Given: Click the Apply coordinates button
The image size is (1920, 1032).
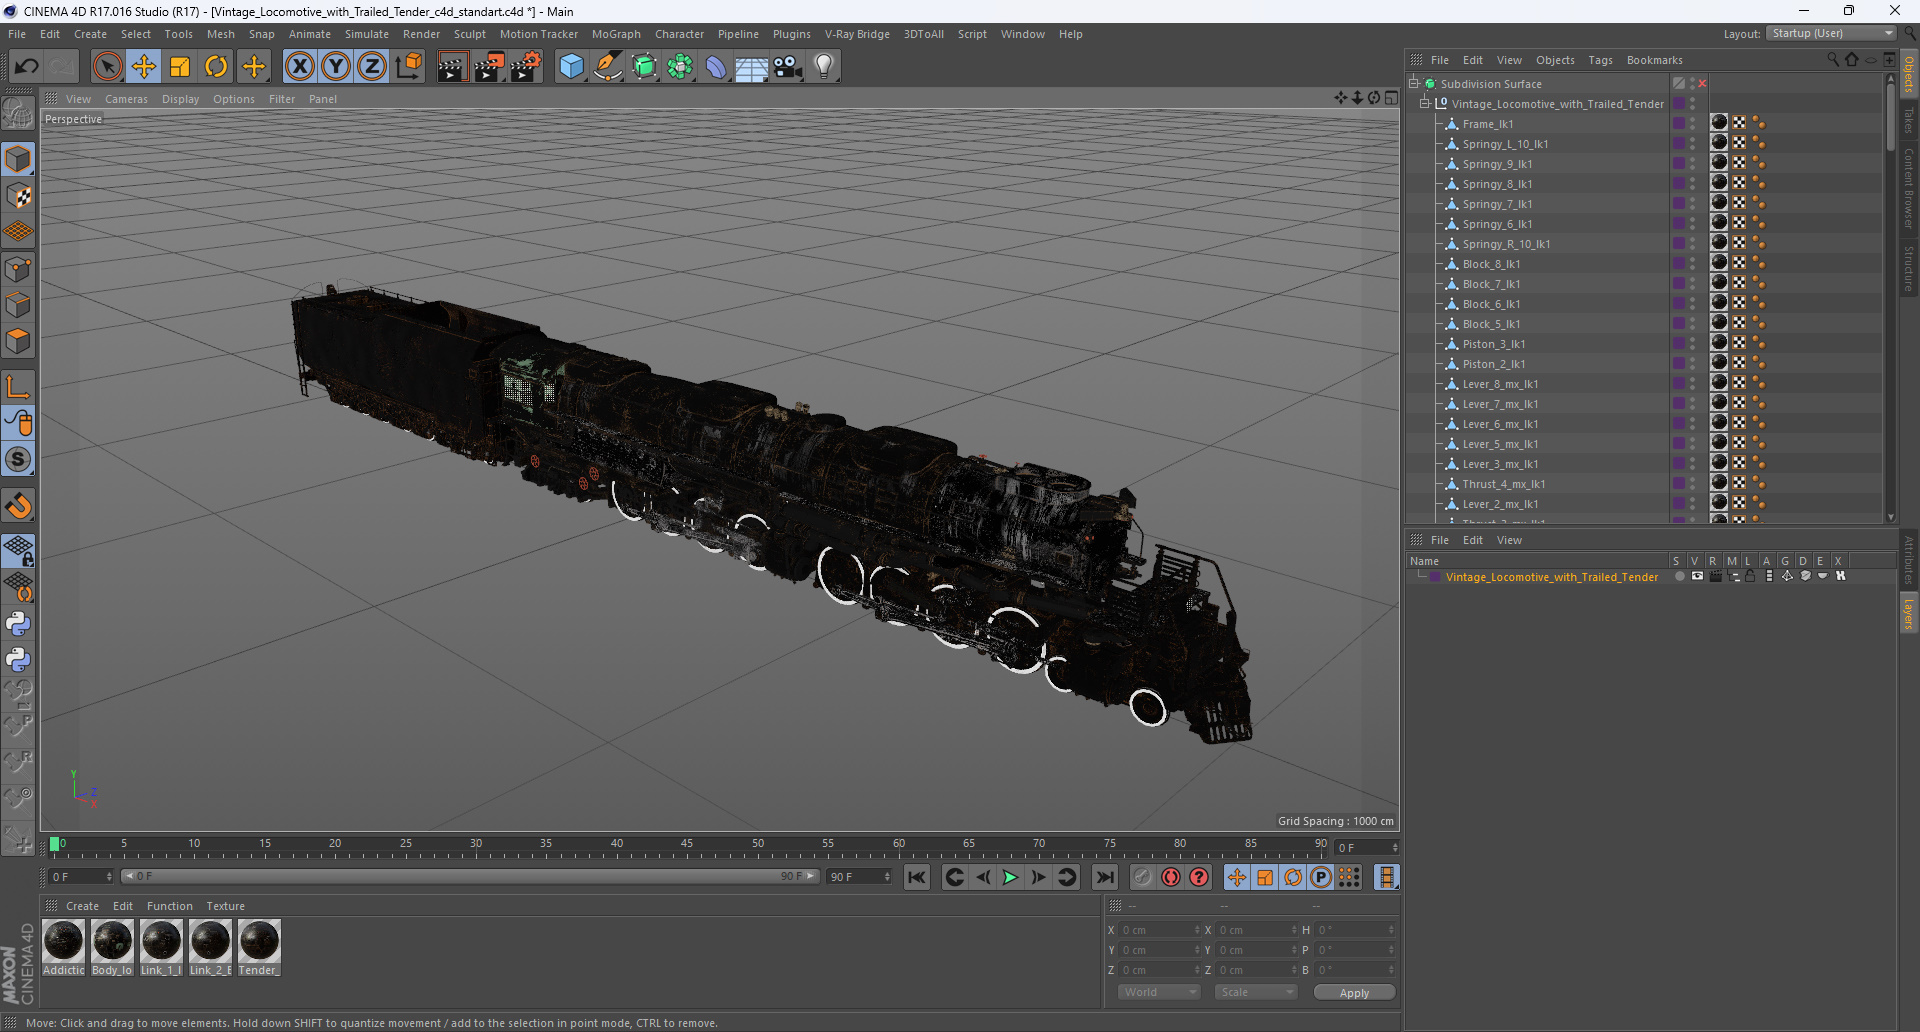Looking at the screenshot, I should click(1354, 993).
